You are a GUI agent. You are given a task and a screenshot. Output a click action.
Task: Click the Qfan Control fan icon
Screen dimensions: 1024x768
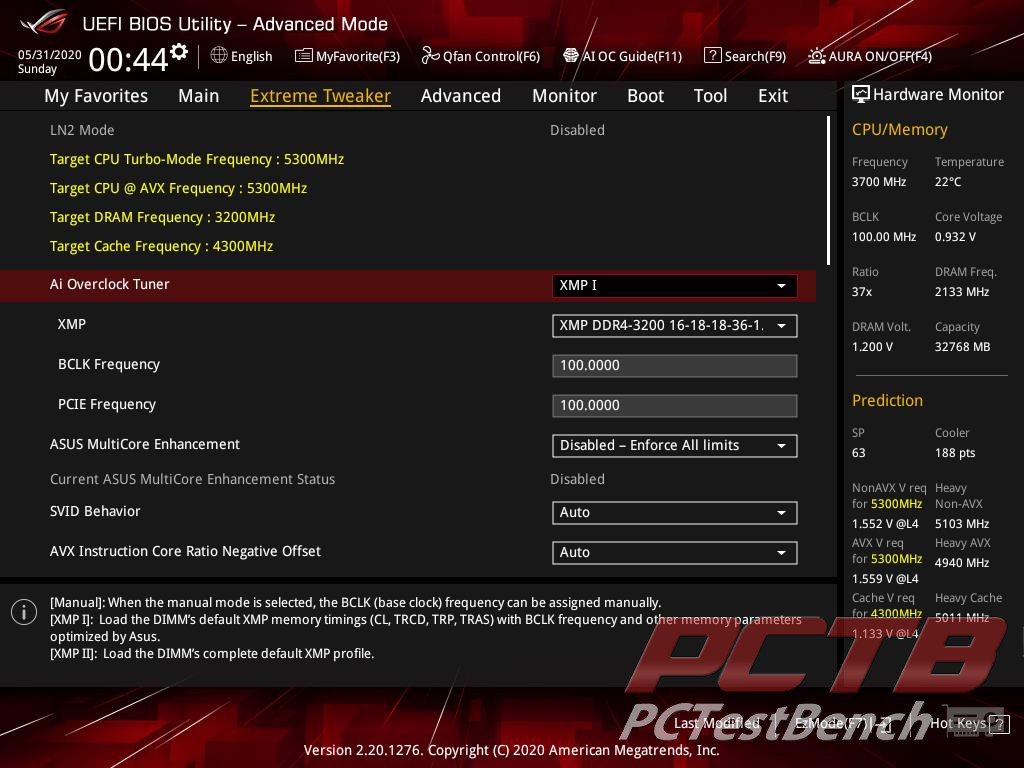pyautogui.click(x=430, y=56)
